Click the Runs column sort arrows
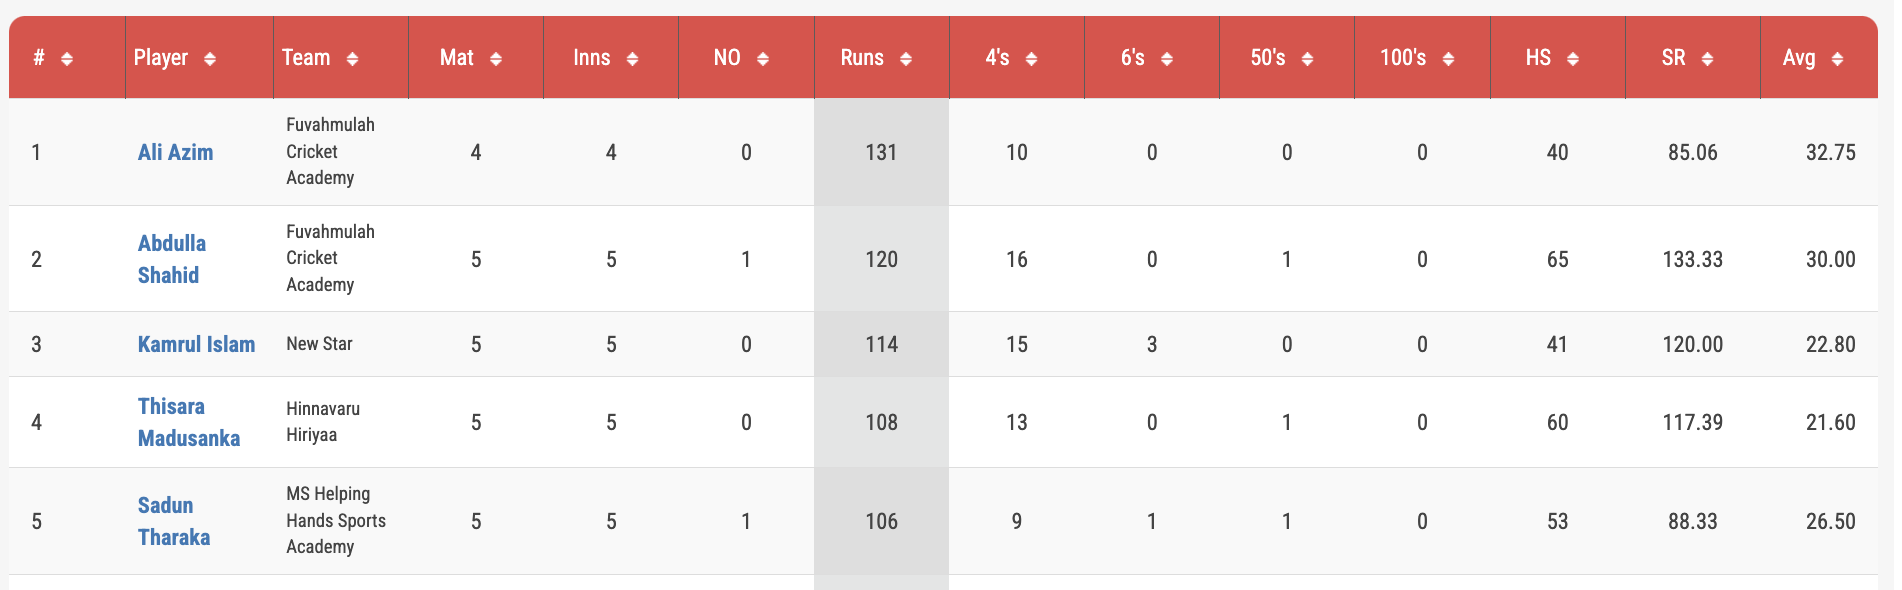 click(x=906, y=59)
